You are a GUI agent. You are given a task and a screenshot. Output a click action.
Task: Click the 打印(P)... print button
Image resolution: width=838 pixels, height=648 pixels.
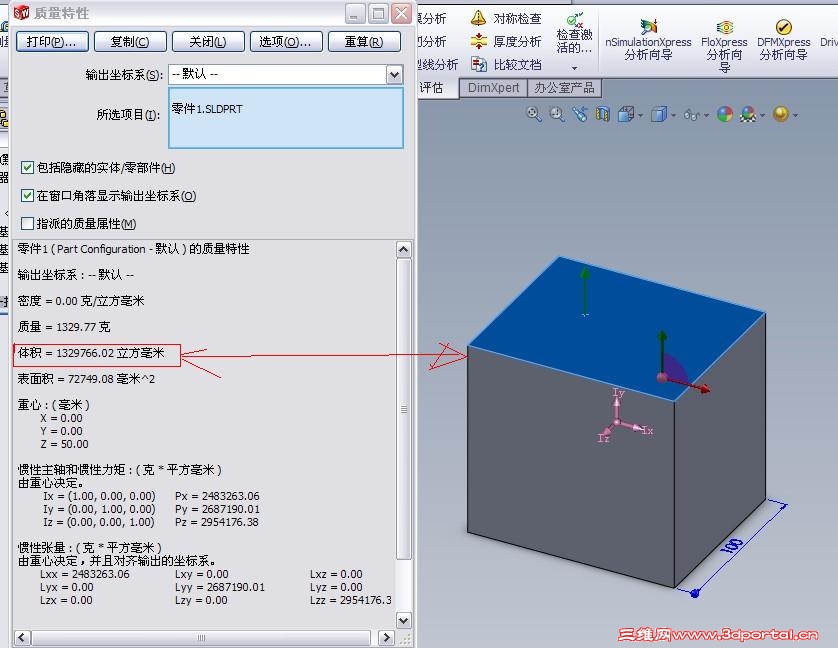click(x=52, y=42)
